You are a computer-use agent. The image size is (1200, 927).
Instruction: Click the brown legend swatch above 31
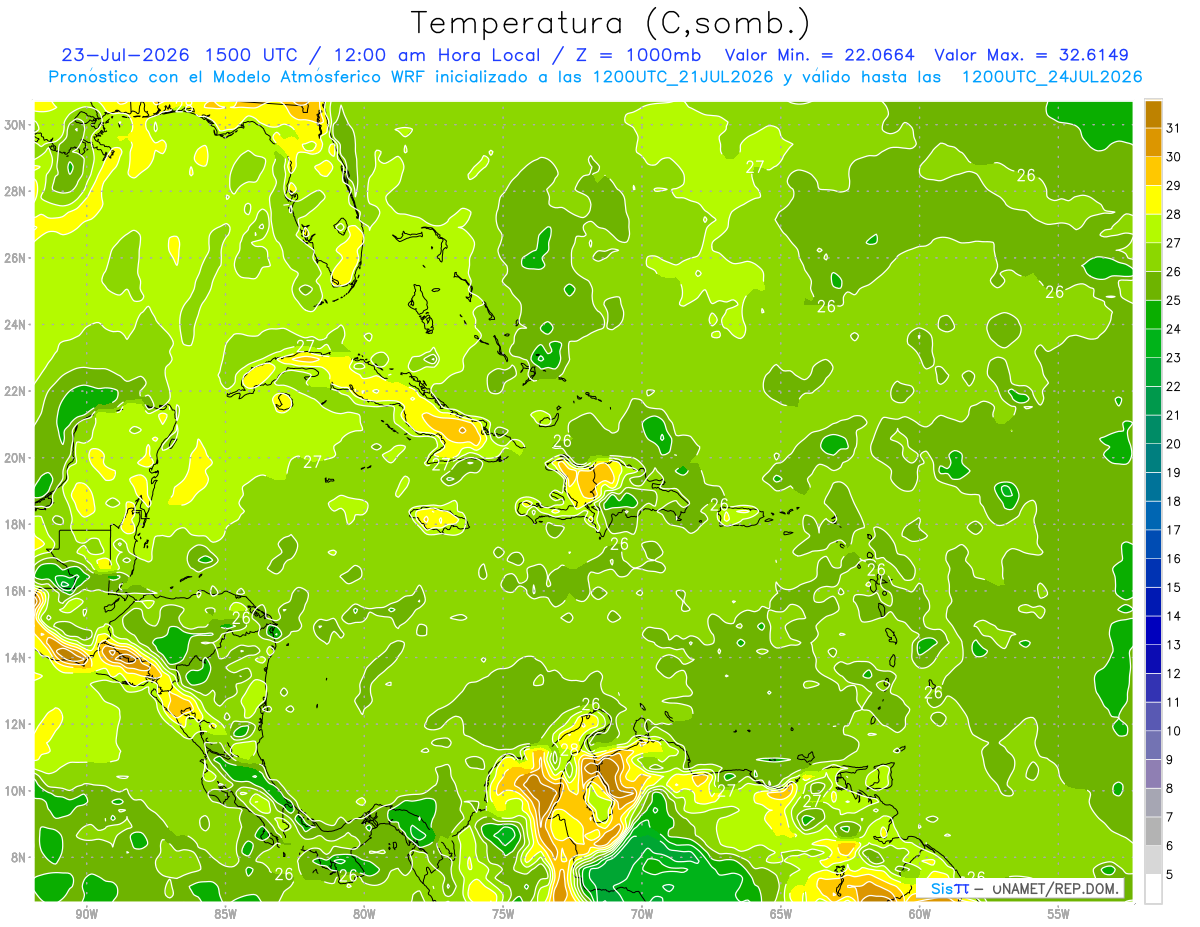[x=1153, y=114]
